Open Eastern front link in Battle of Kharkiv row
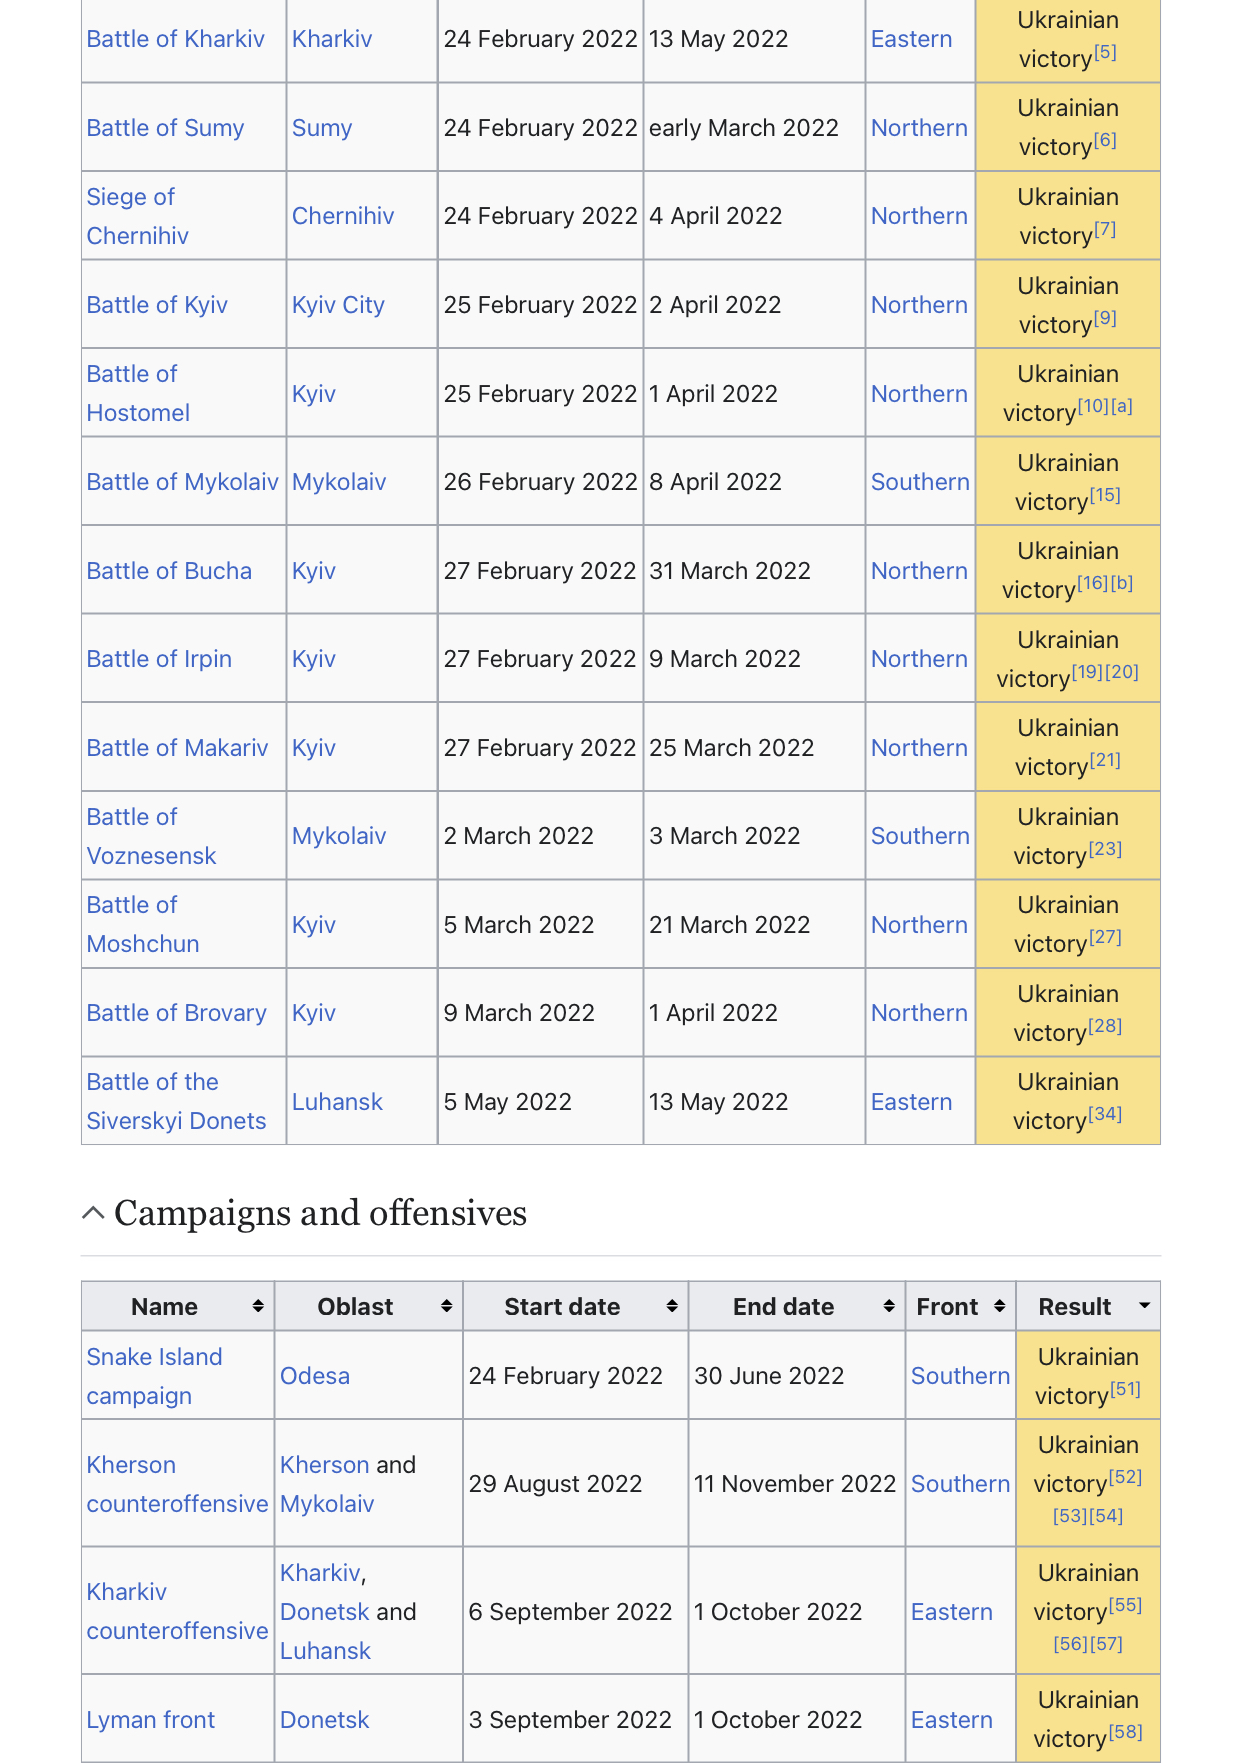Image resolution: width=1242 pixels, height=1763 pixels. pyautogui.click(x=911, y=39)
